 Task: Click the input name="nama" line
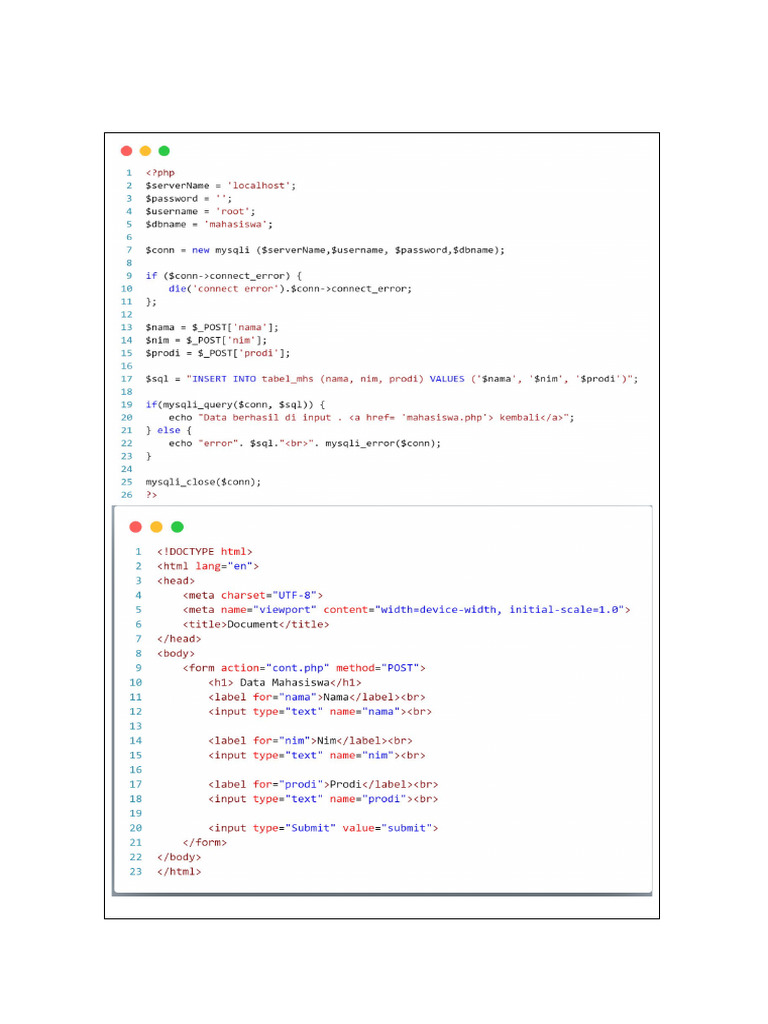tap(320, 712)
